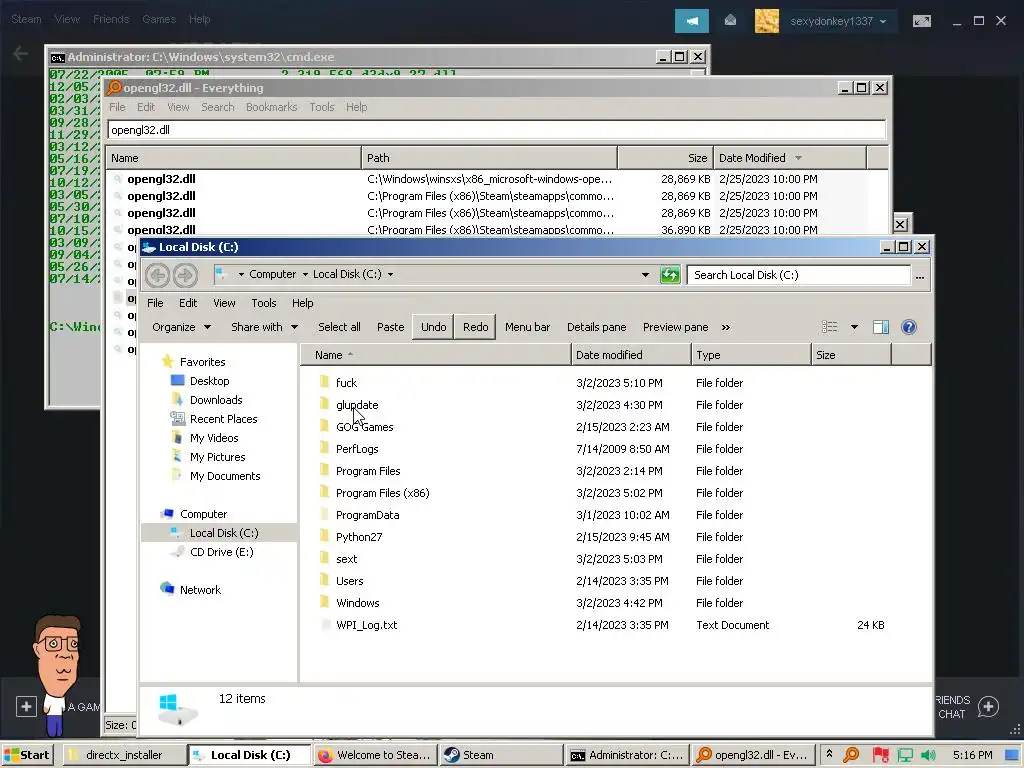
Task: Select the Users folder
Action: coord(349,581)
